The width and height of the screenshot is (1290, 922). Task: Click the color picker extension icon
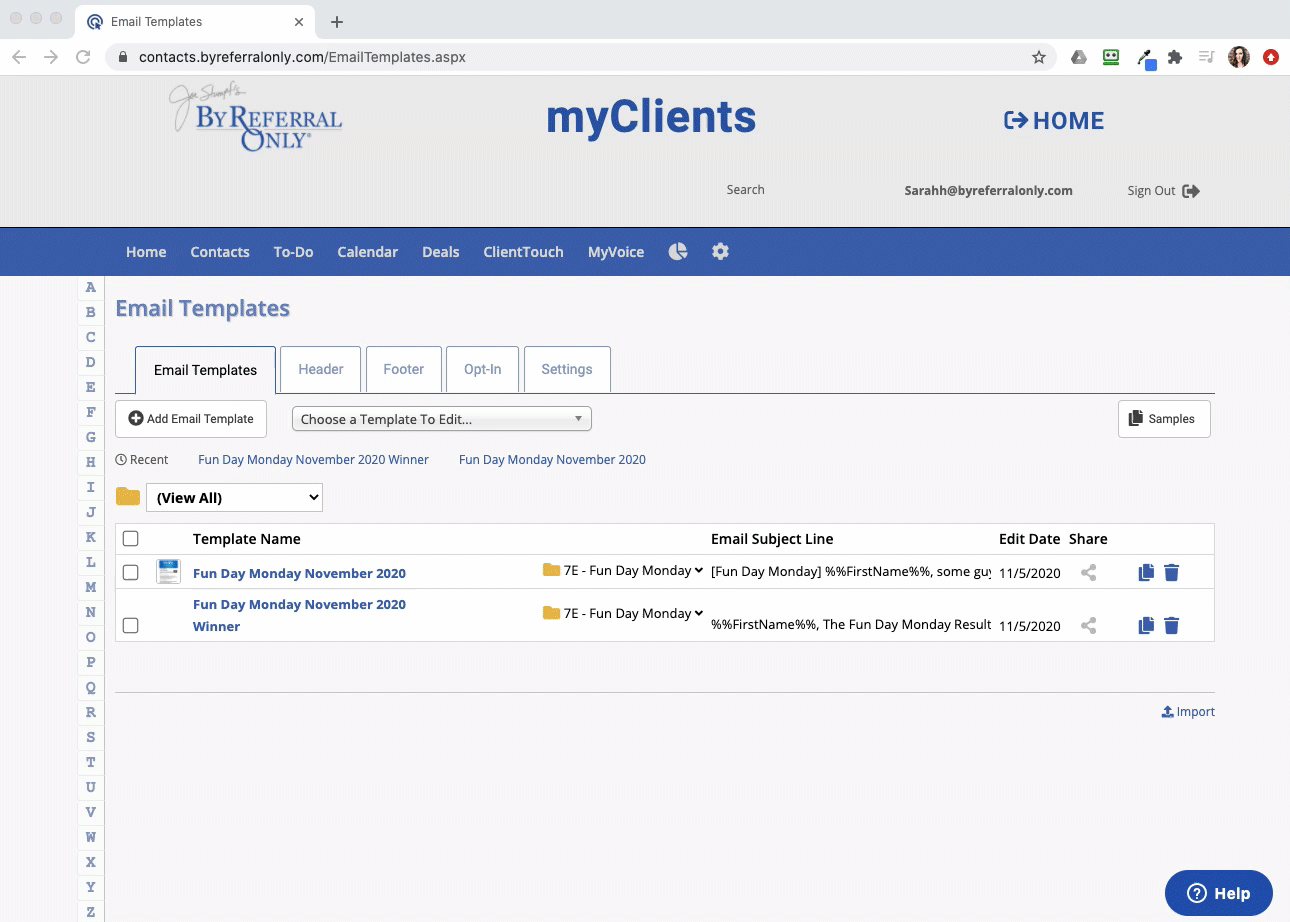tap(1146, 58)
